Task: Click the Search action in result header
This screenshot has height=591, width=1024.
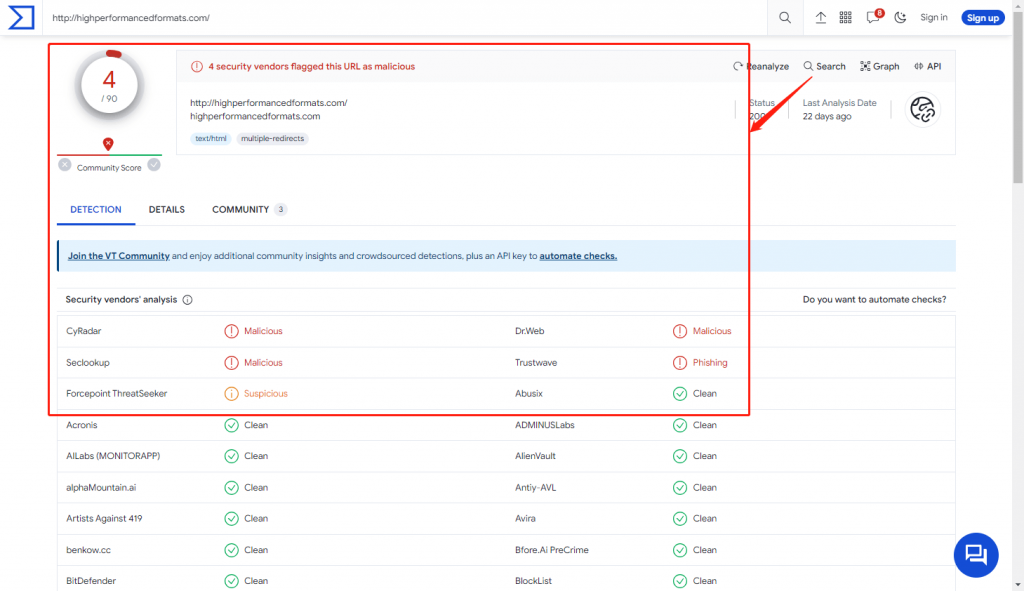Action: pyautogui.click(x=824, y=67)
